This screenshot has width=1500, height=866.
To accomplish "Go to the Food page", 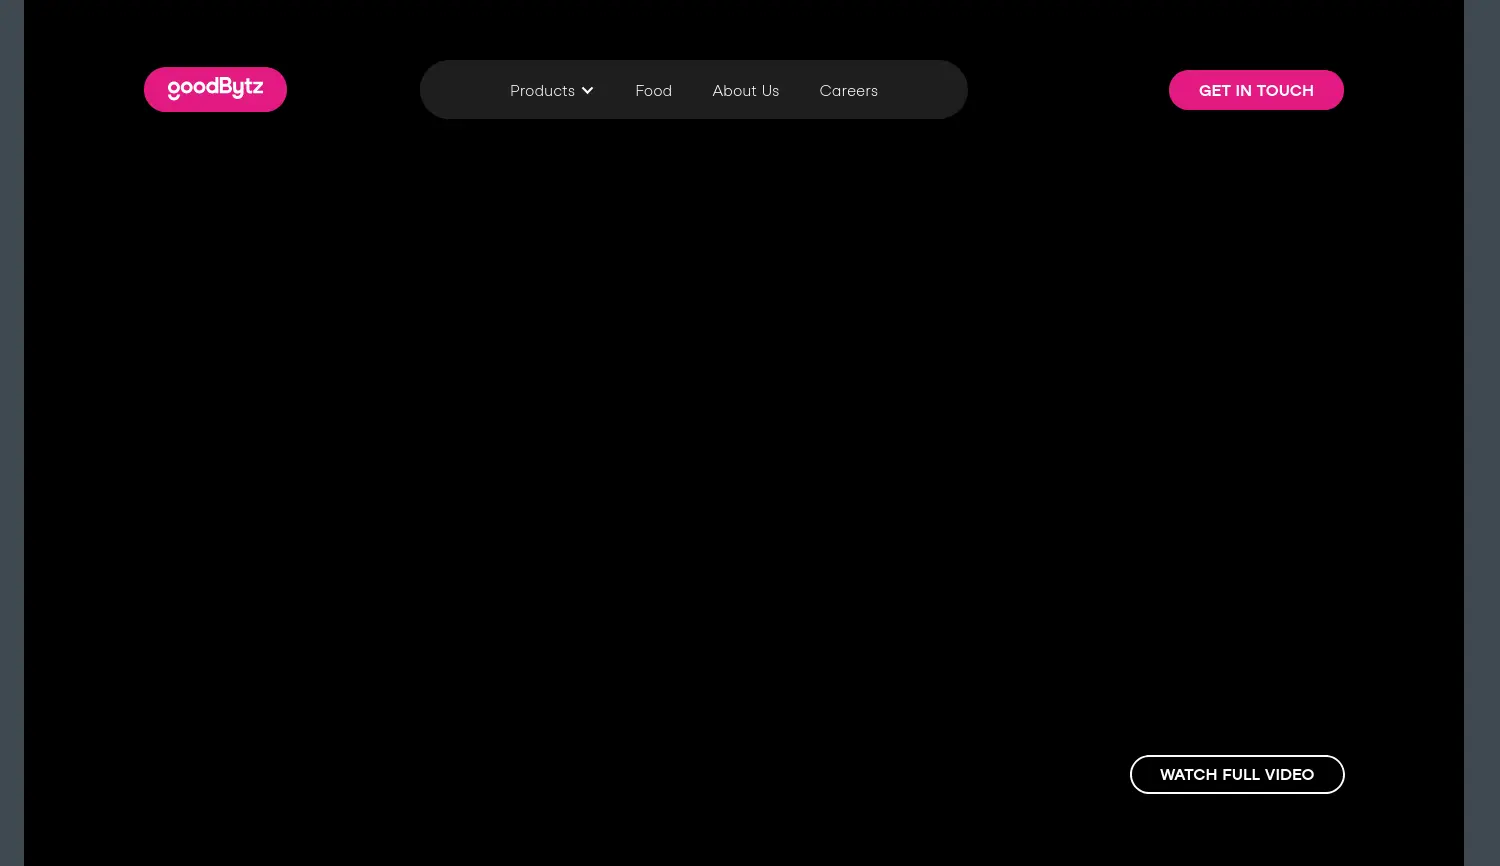I will (653, 91).
